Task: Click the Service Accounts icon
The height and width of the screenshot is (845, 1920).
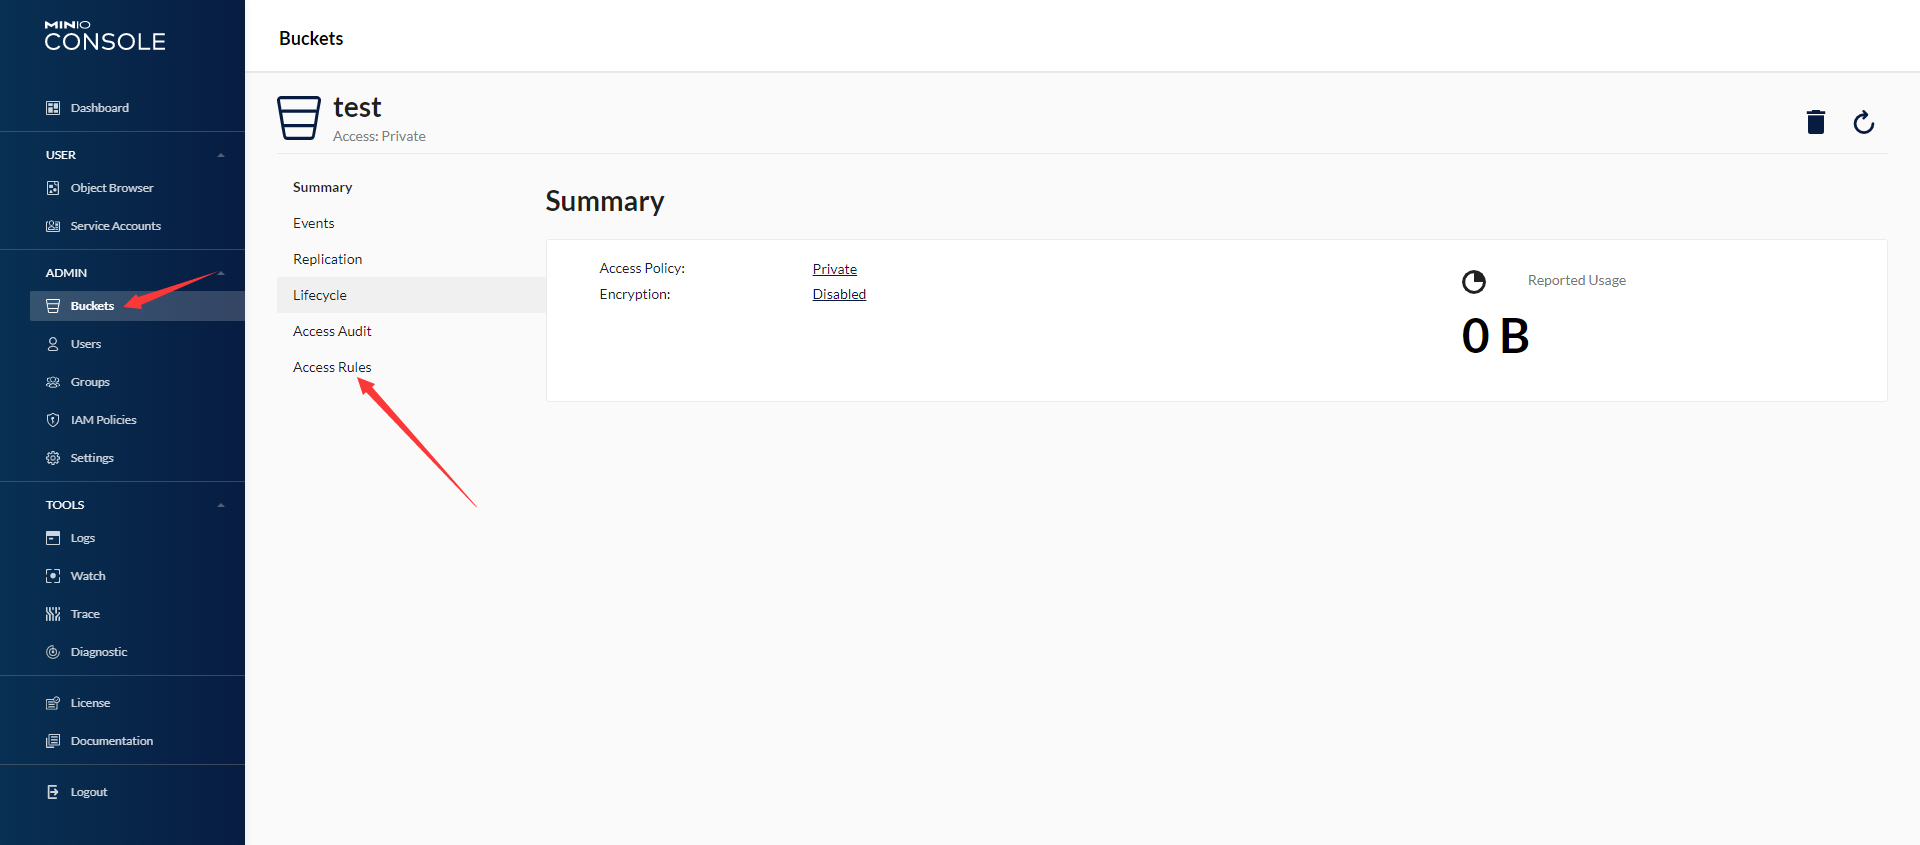Action: click(x=53, y=226)
